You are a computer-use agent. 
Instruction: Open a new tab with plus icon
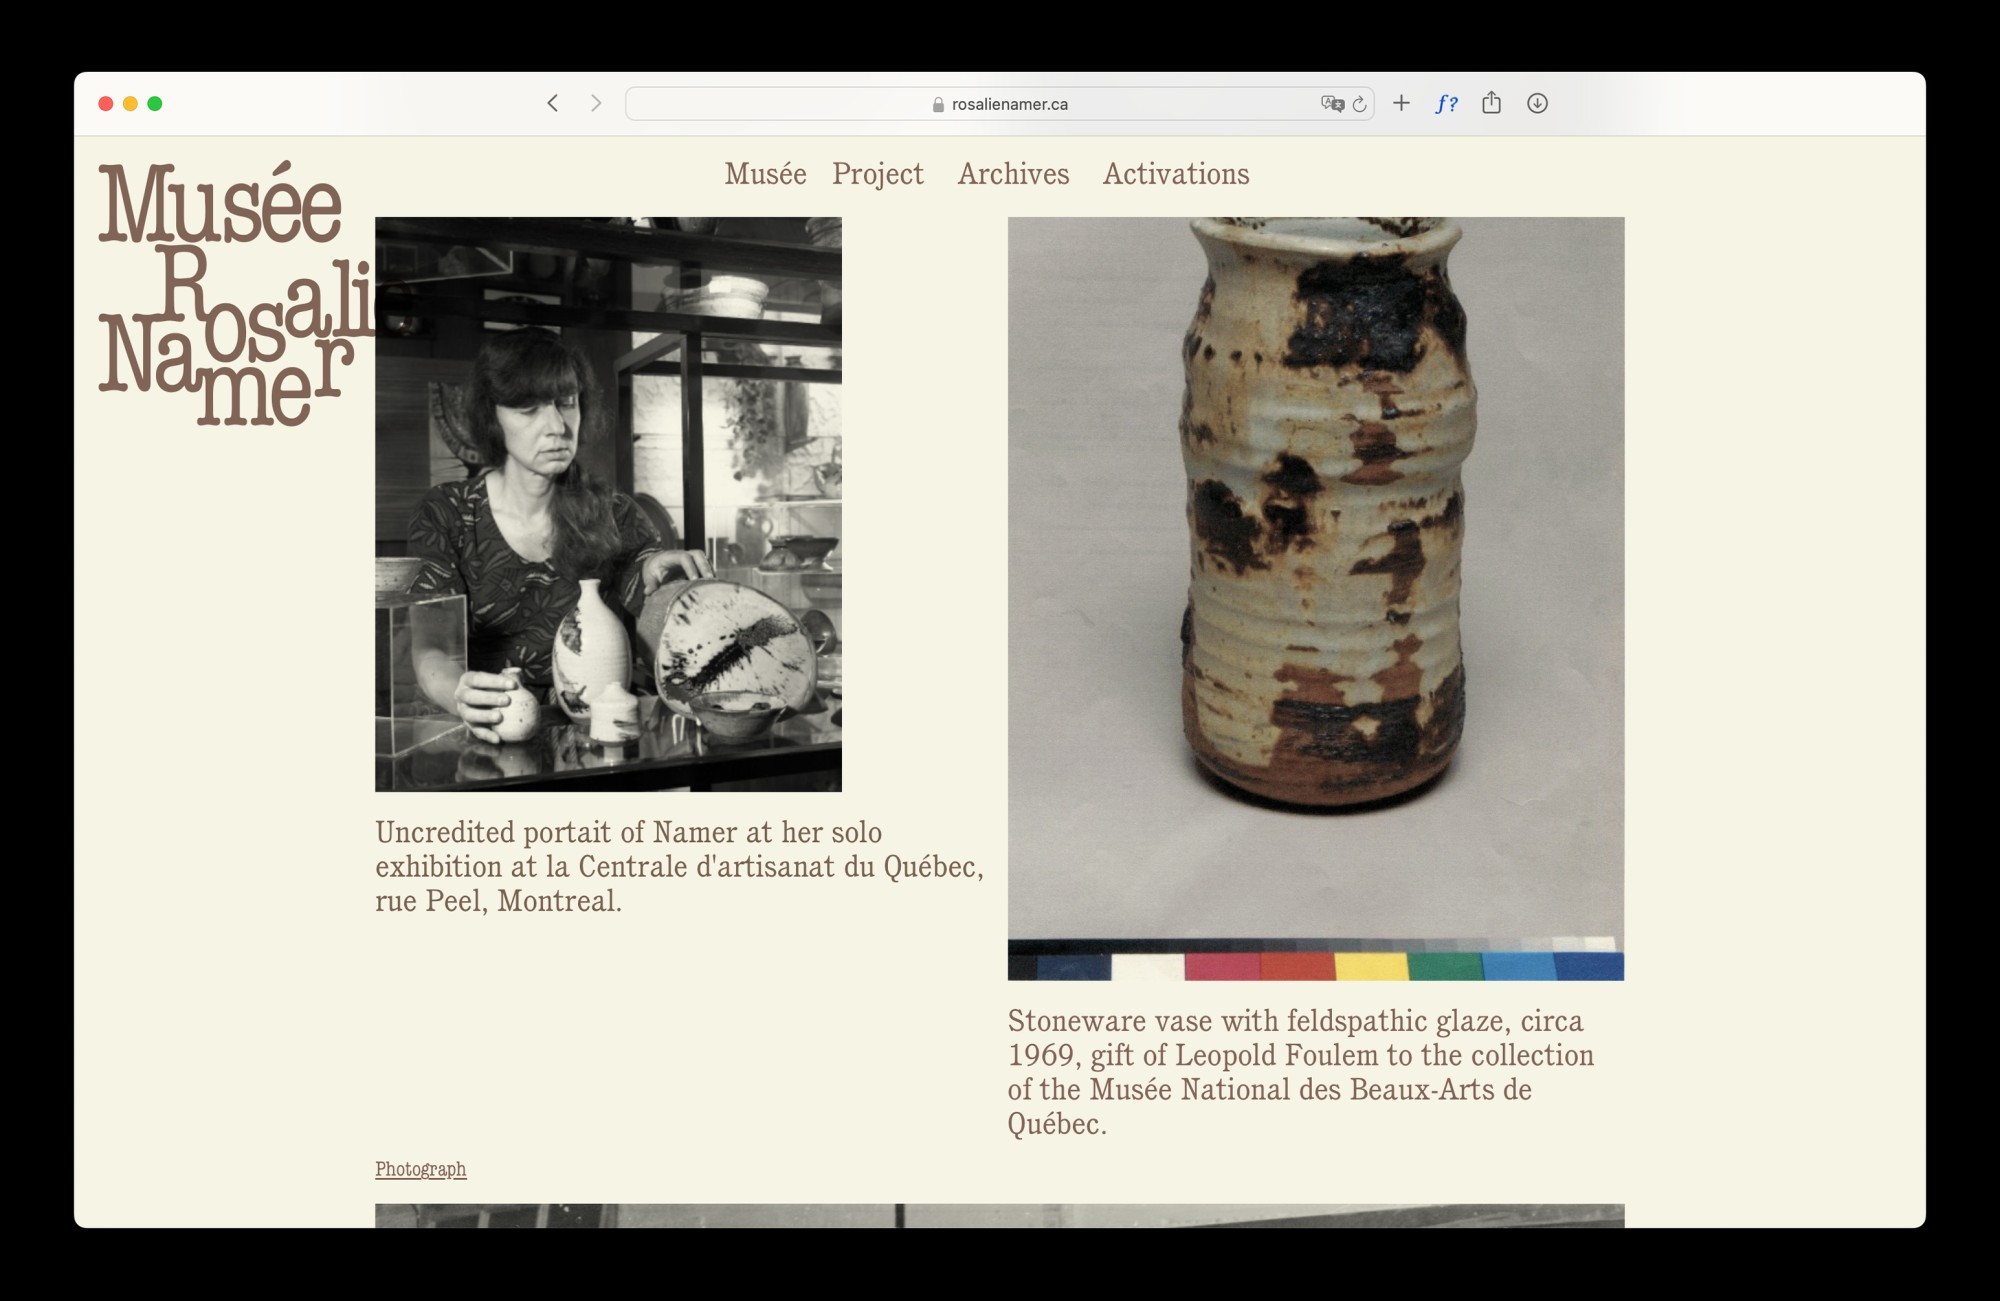[x=1401, y=103]
